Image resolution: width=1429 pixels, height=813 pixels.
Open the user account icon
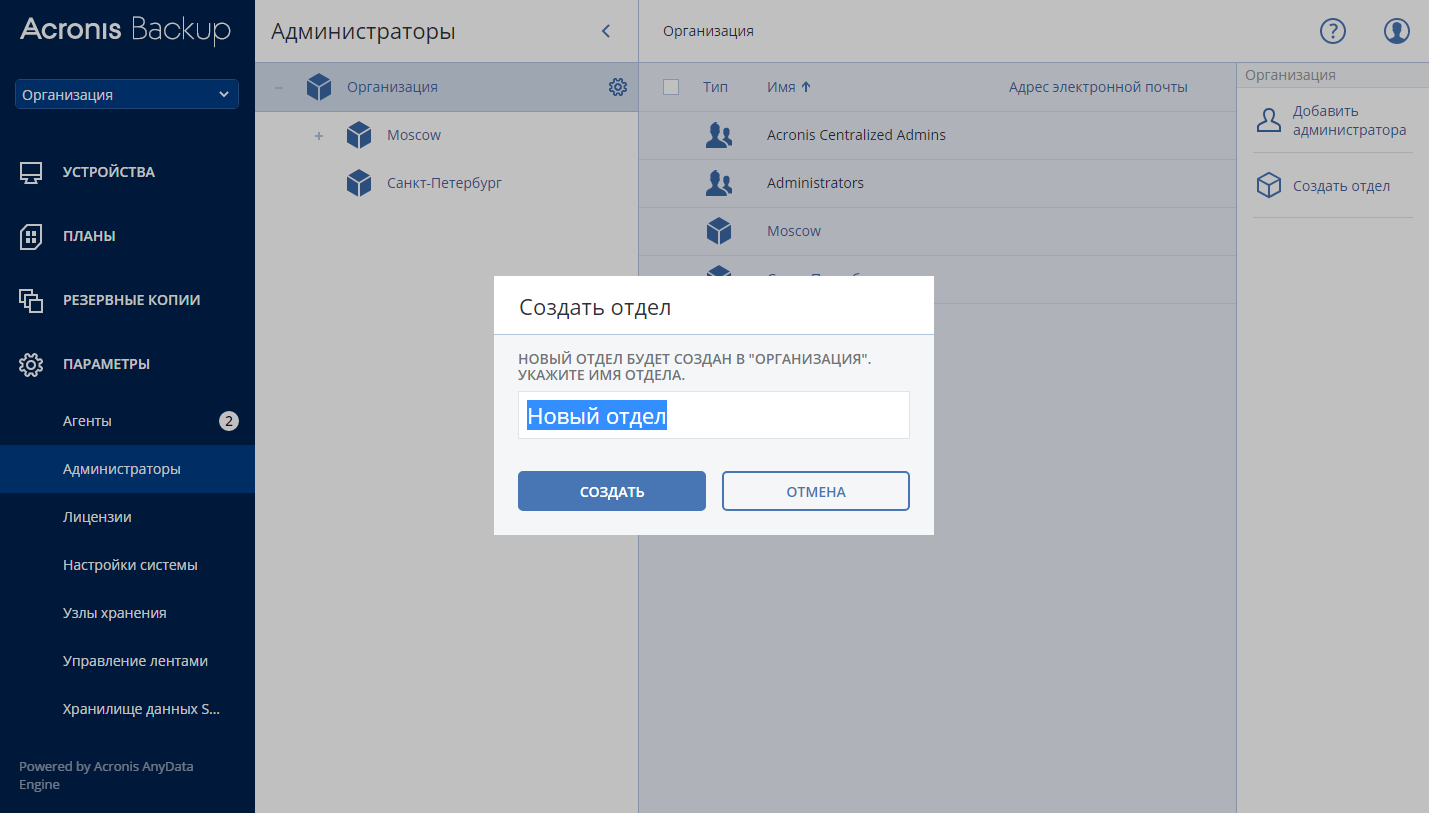pos(1396,31)
